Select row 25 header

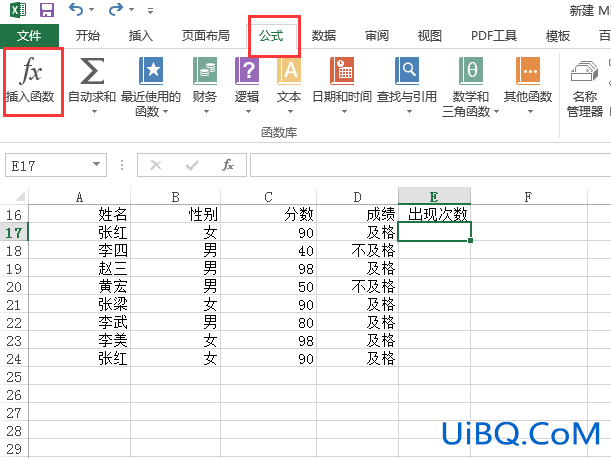14,377
